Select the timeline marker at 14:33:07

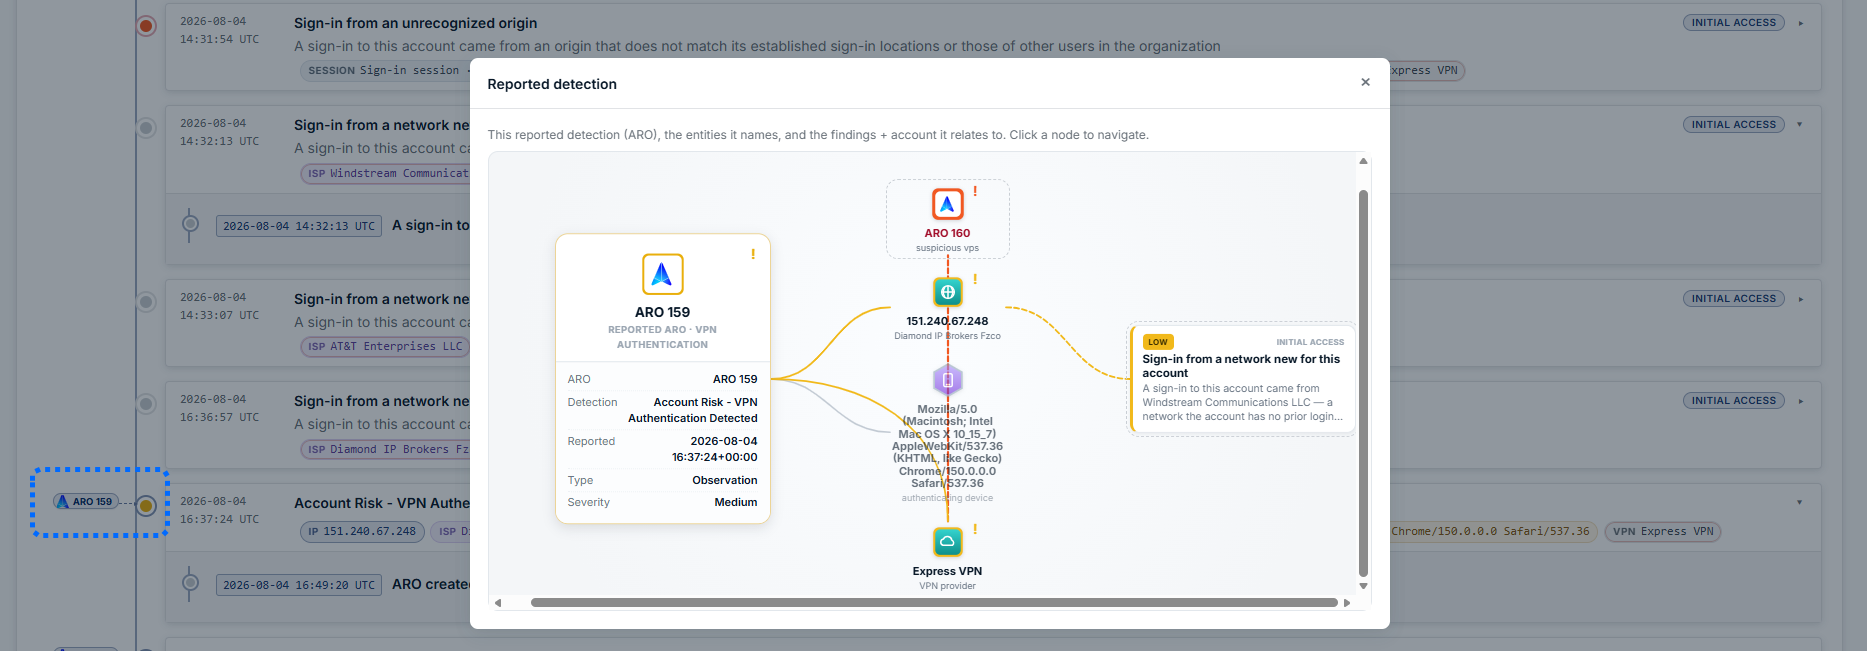point(146,302)
